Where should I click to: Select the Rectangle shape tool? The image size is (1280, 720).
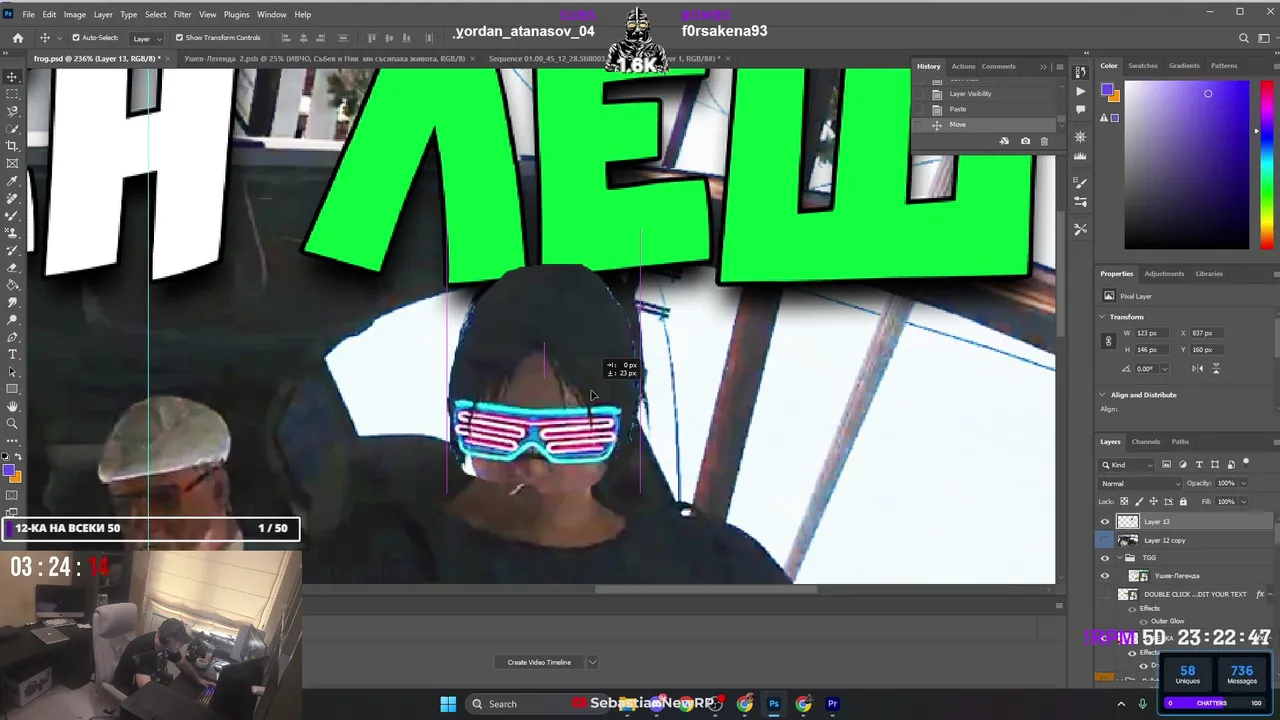point(12,389)
